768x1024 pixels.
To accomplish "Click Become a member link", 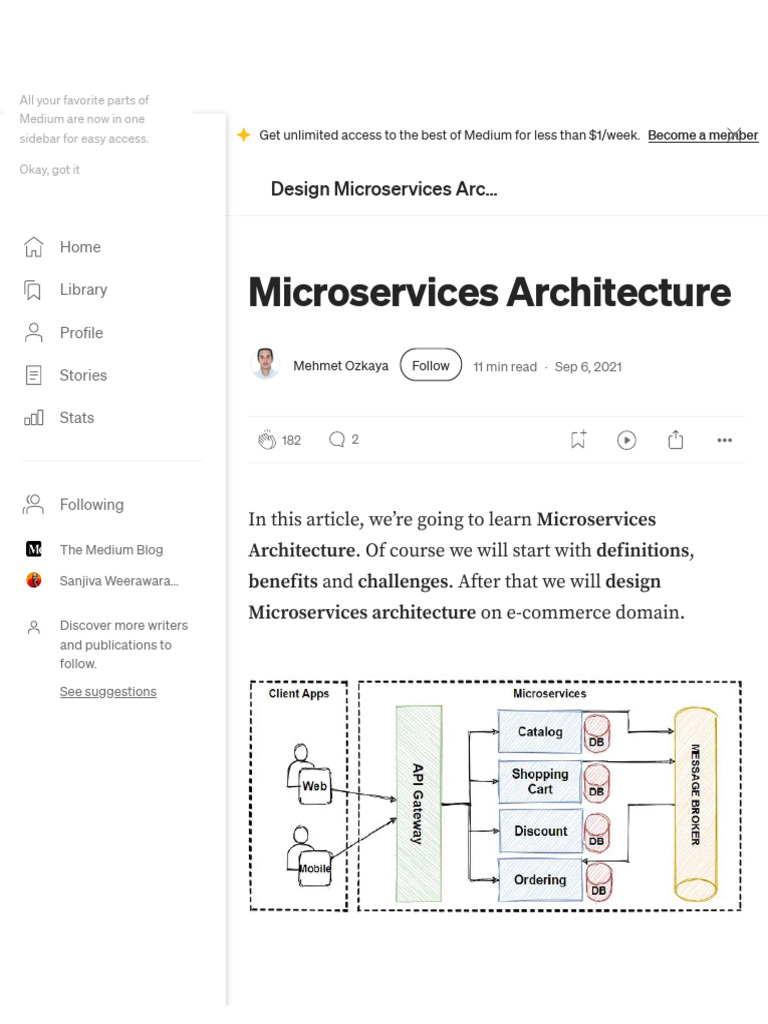I will [x=703, y=135].
